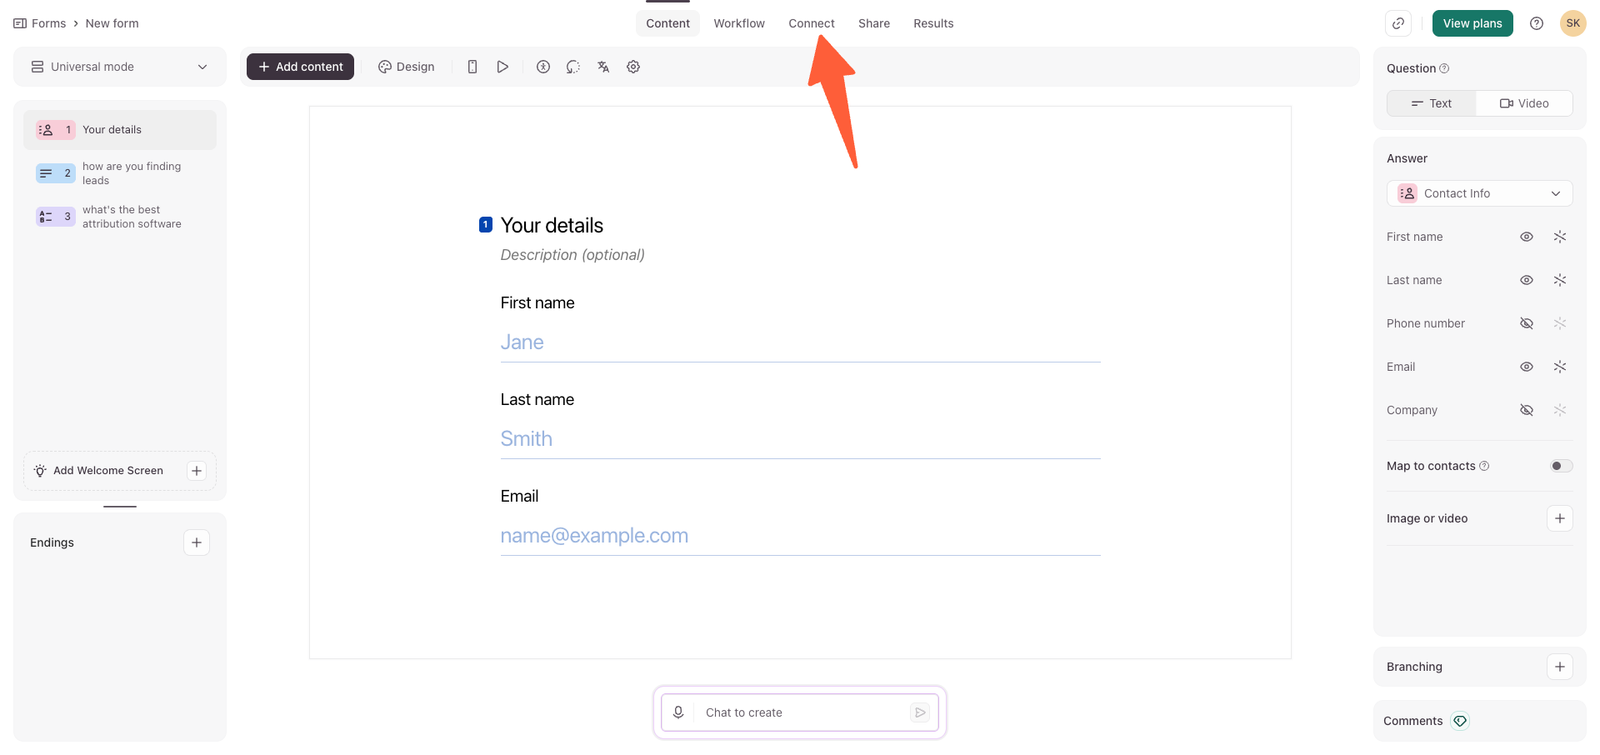Click the send arrow in Chat to create
The width and height of the screenshot is (1600, 755).
pos(920,712)
